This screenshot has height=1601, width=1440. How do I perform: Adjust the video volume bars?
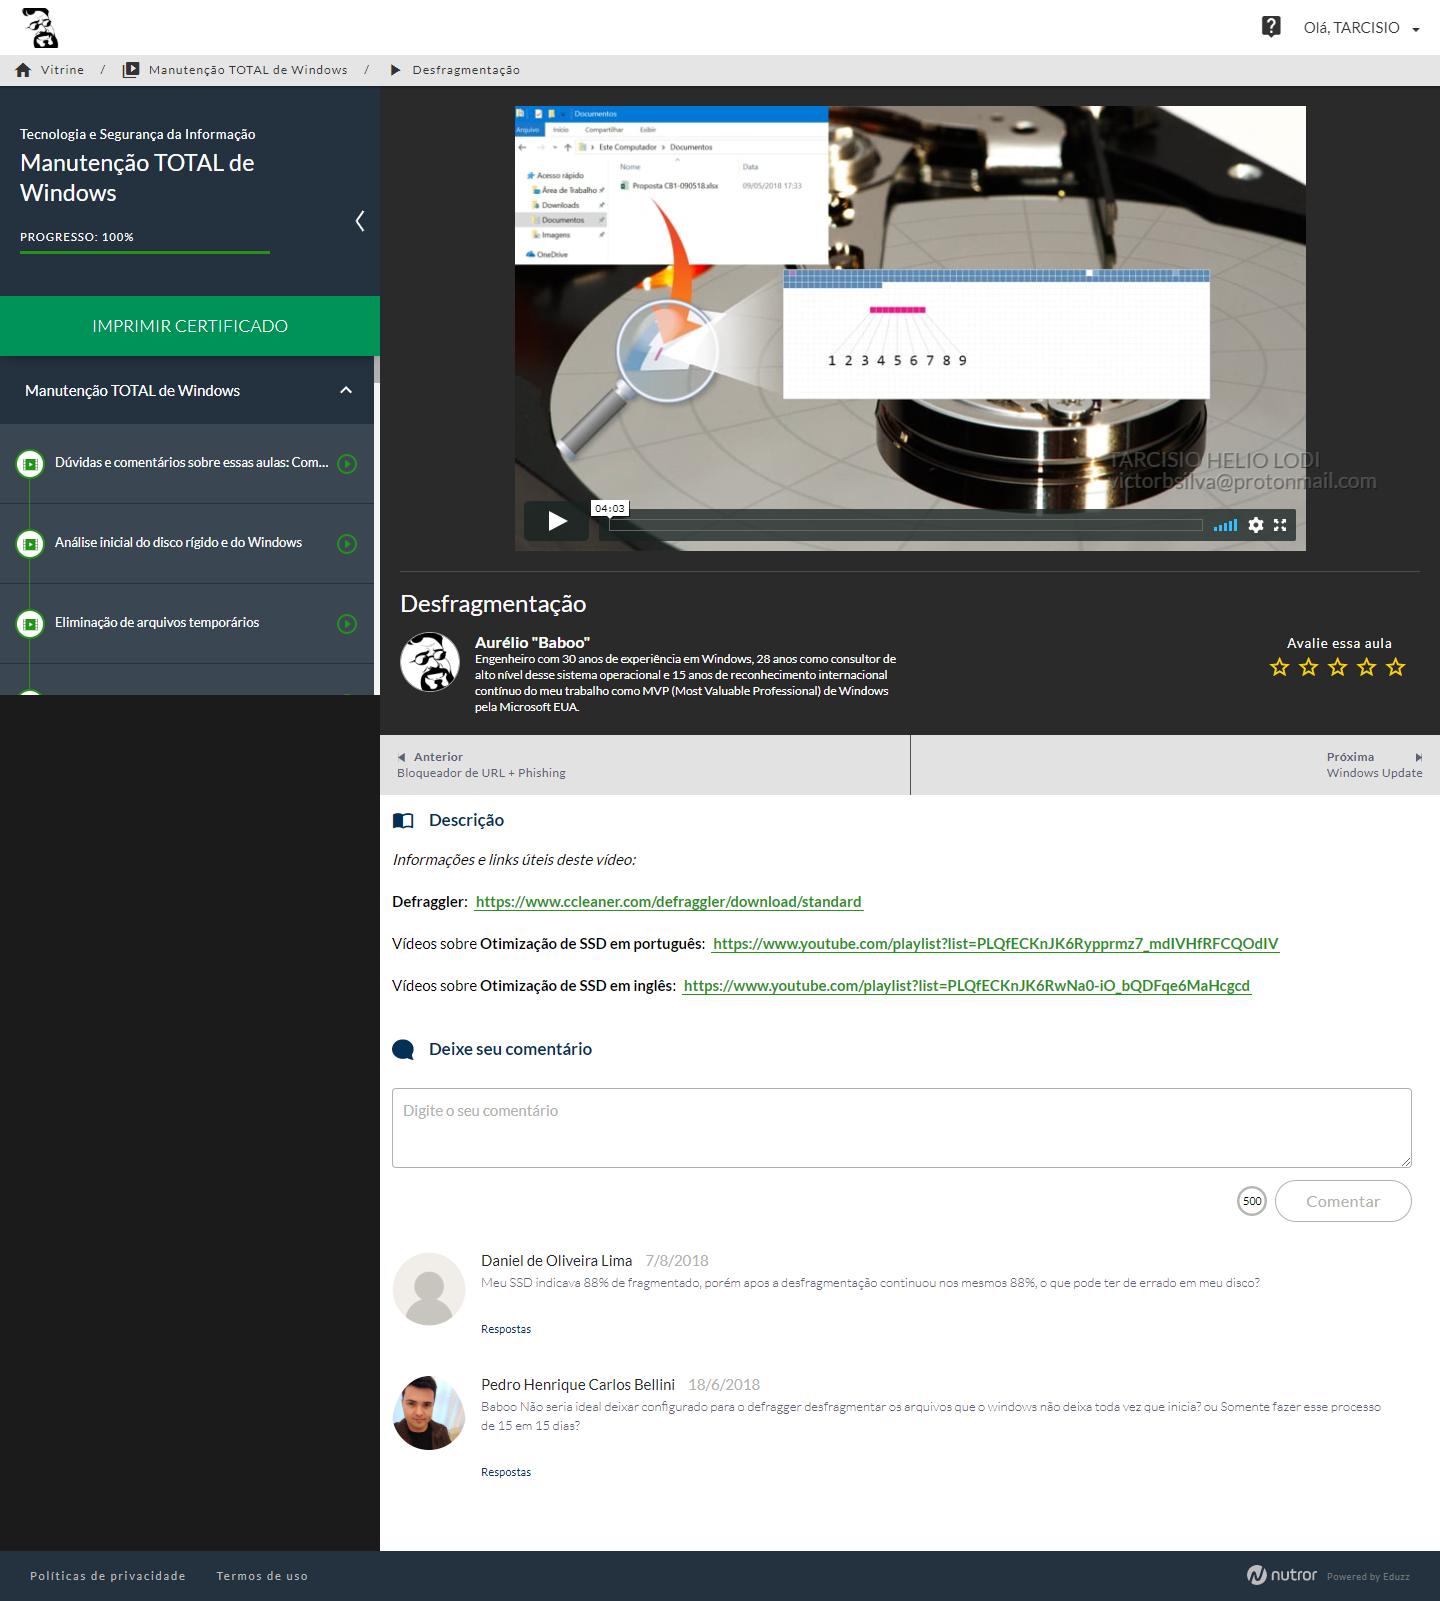pyautogui.click(x=1225, y=525)
